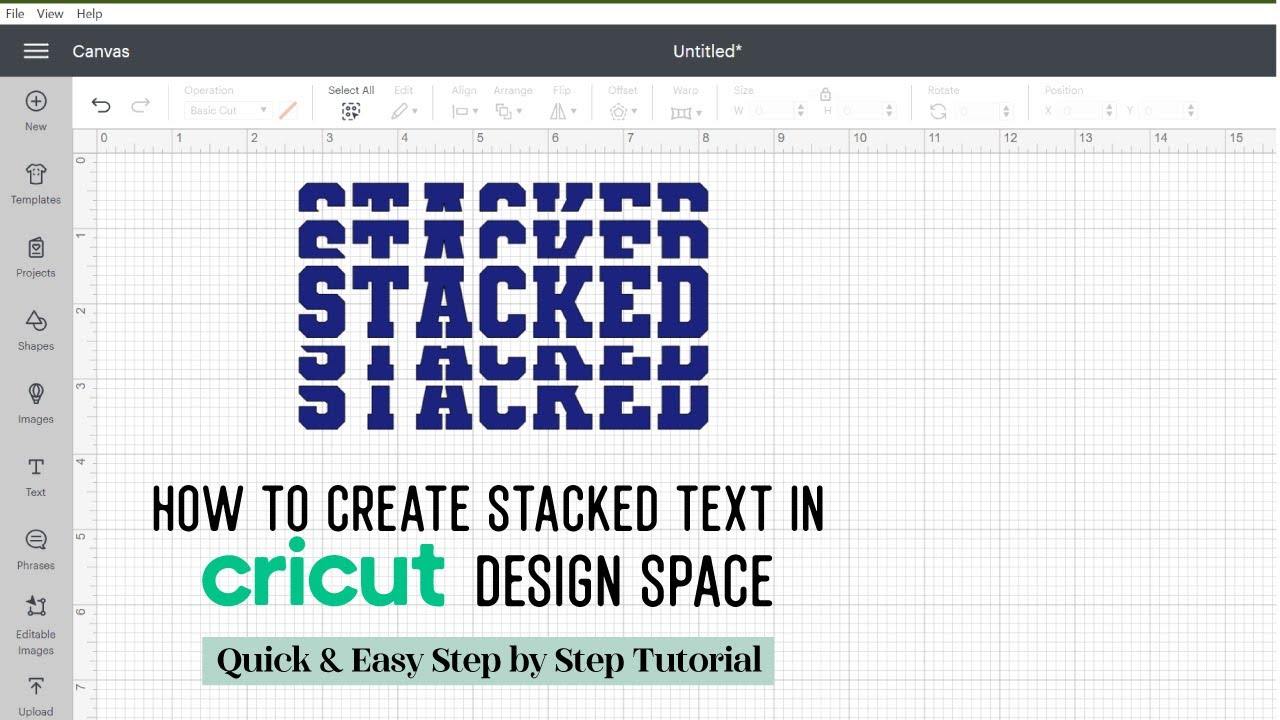Viewport: 1280px width, 720px height.
Task: Click the Untitled* project name
Action: (707, 51)
